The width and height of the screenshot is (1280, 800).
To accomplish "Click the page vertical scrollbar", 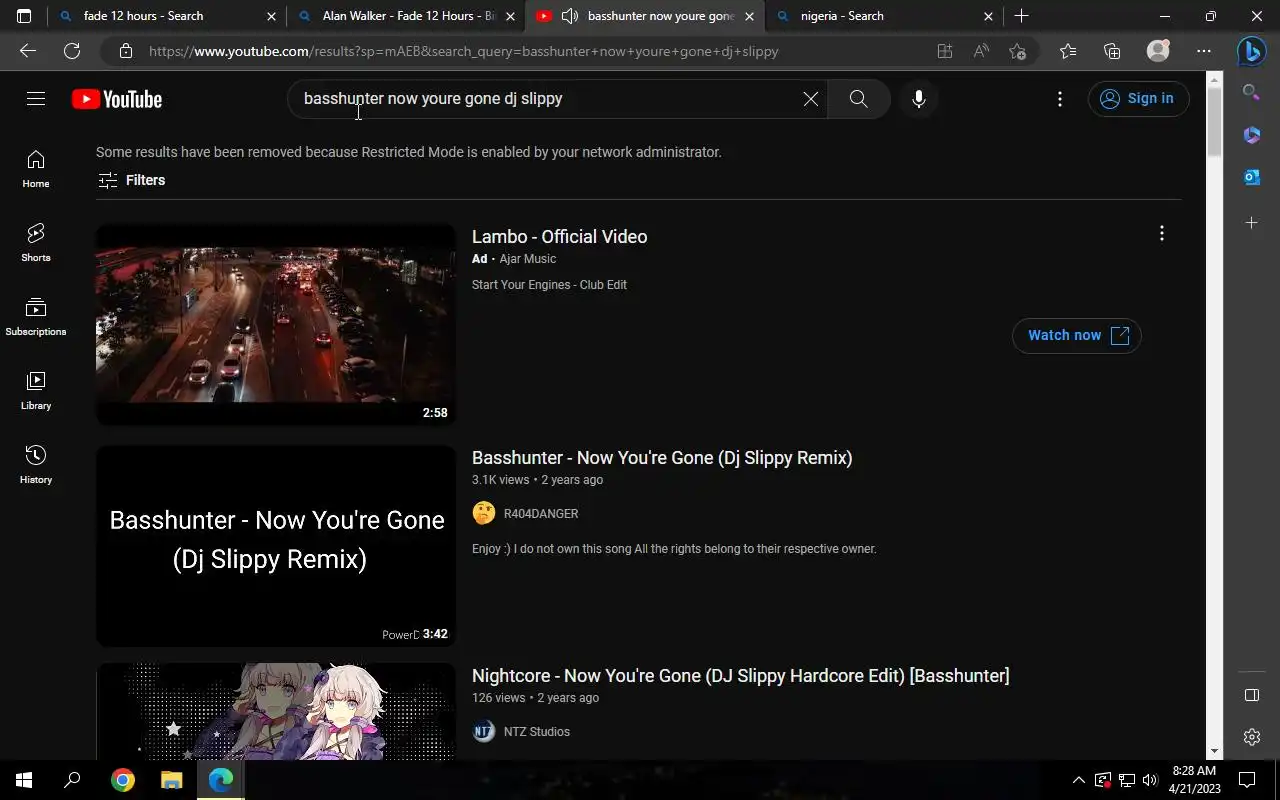I will click(x=1215, y=121).
